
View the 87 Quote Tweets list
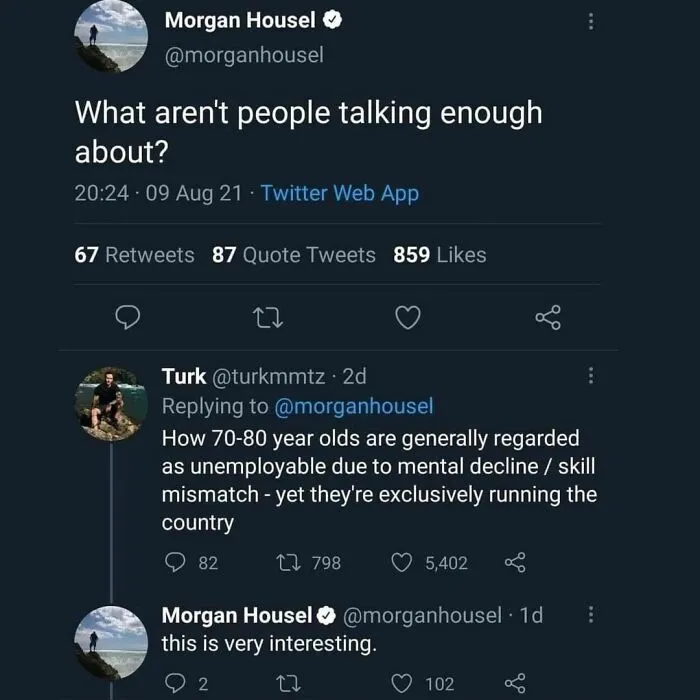pyautogui.click(x=294, y=255)
